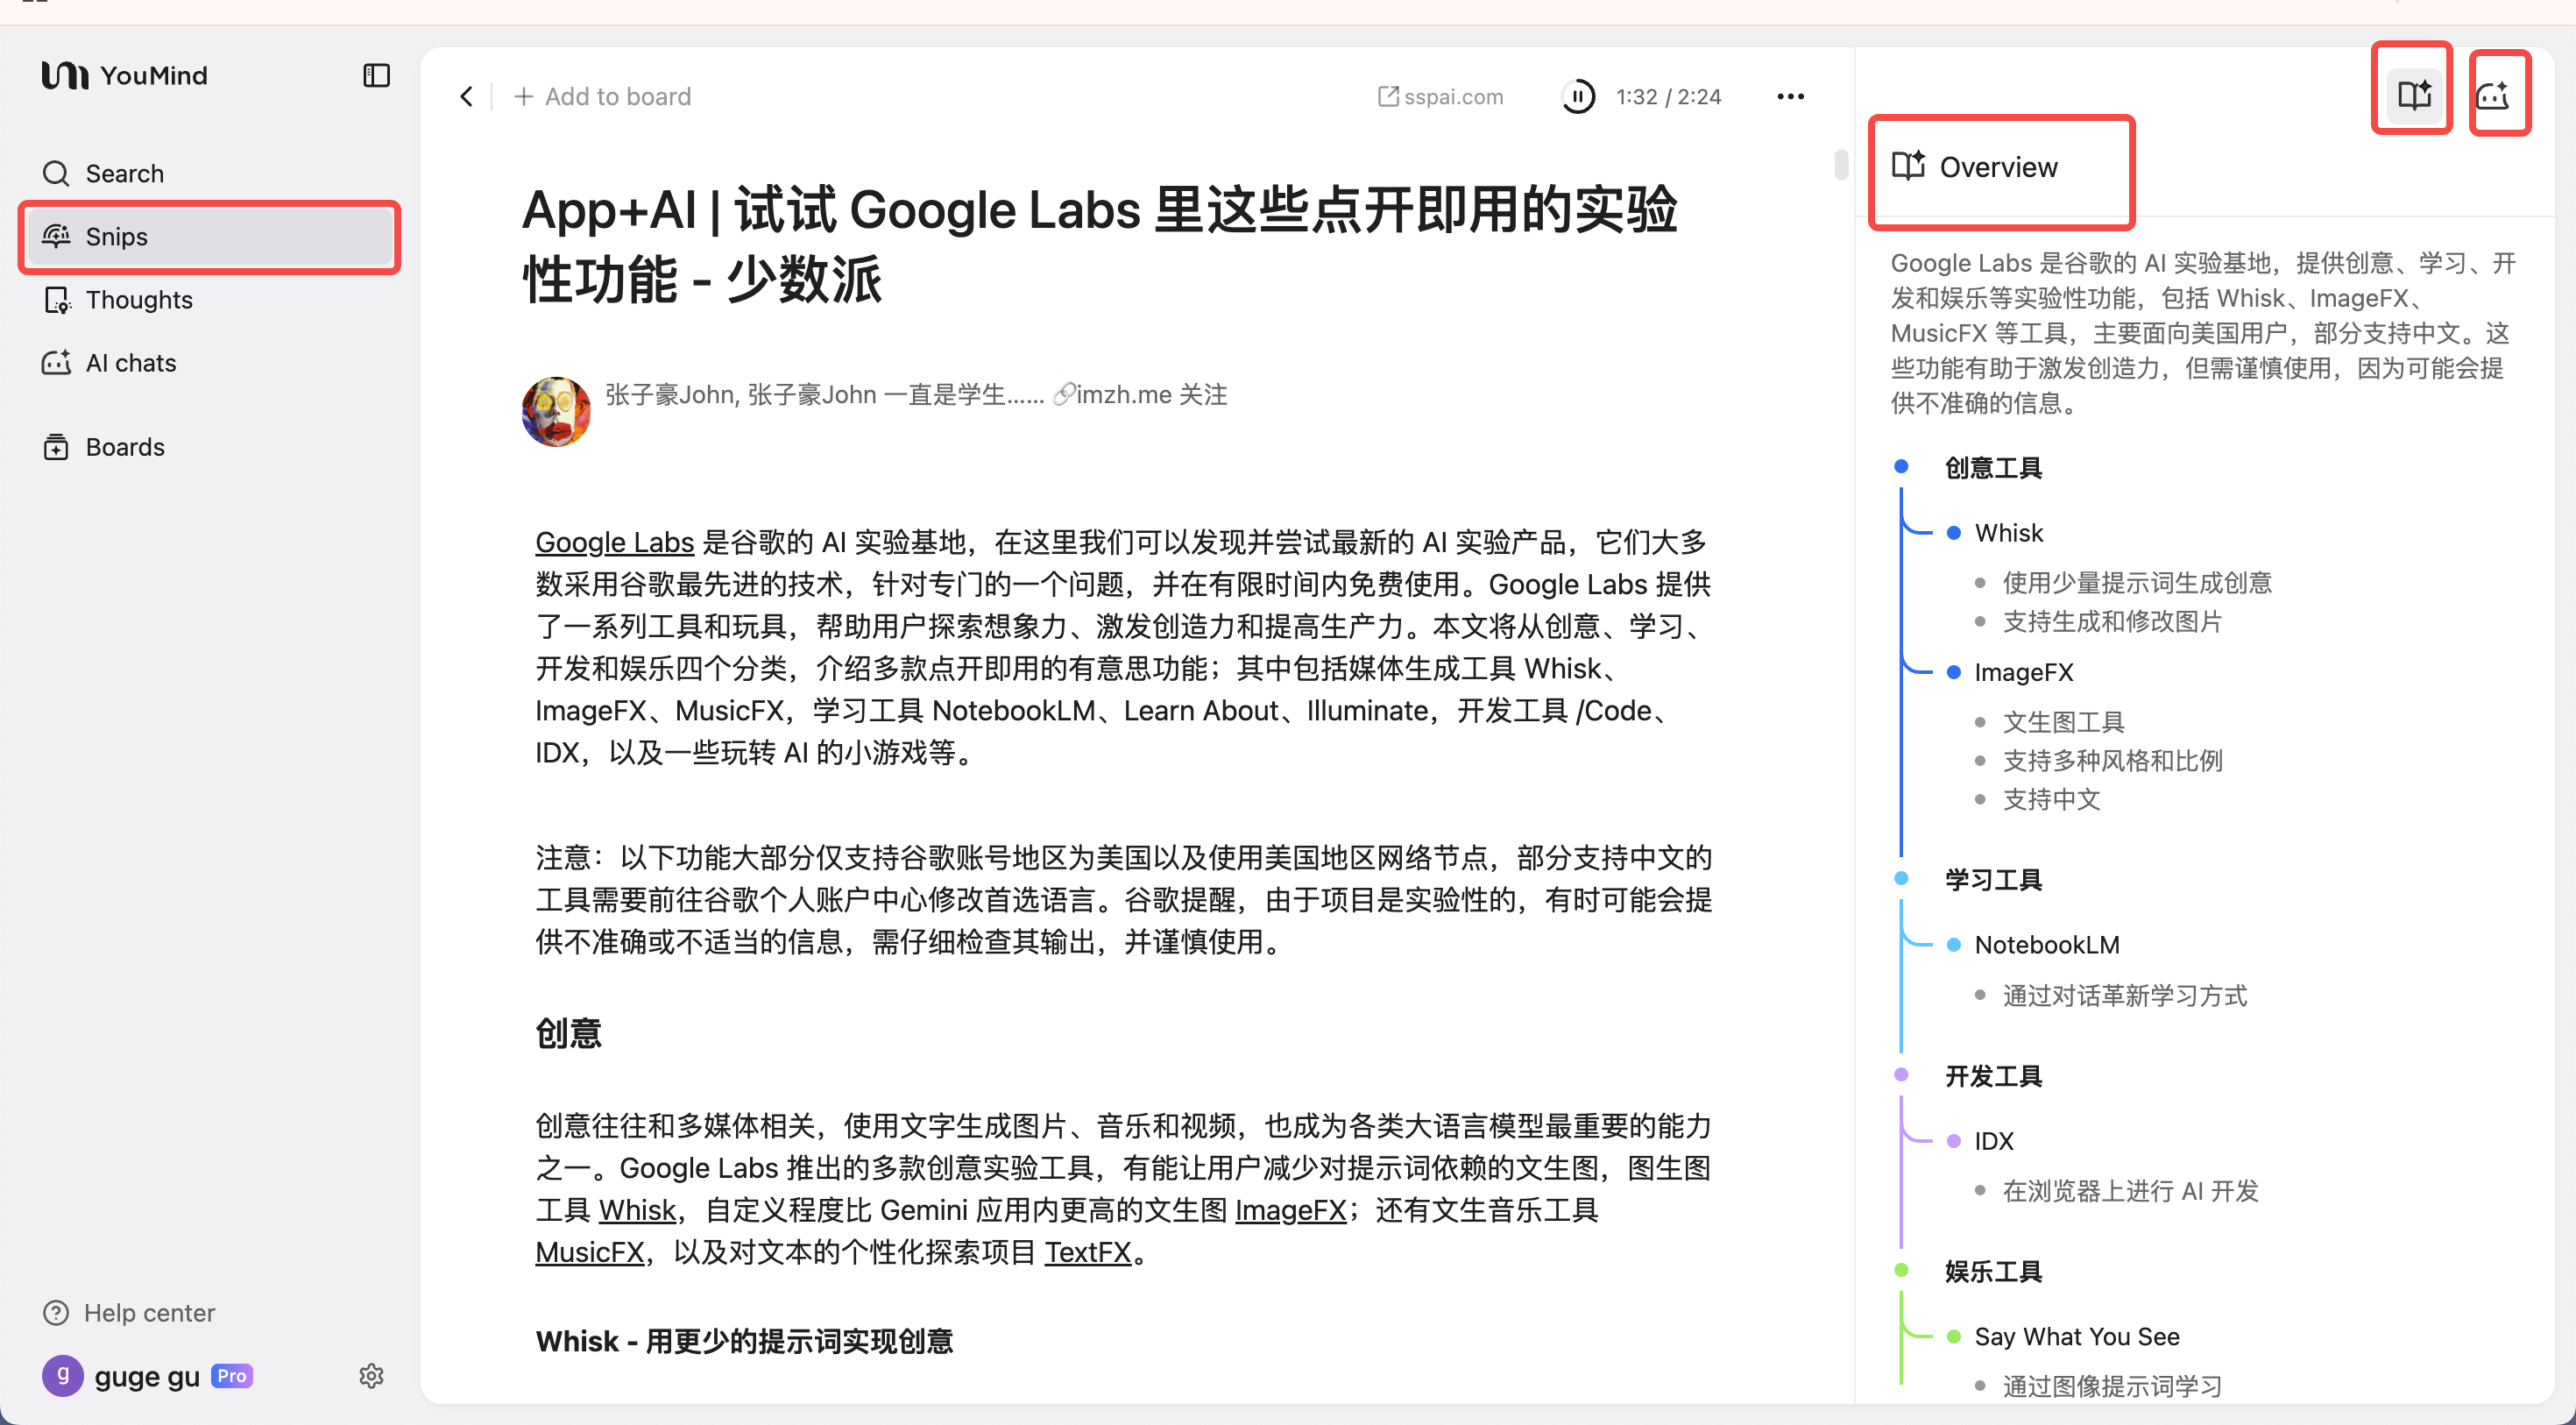Image resolution: width=2576 pixels, height=1425 pixels.
Task: Click the Snips icon
Action: pos(56,236)
